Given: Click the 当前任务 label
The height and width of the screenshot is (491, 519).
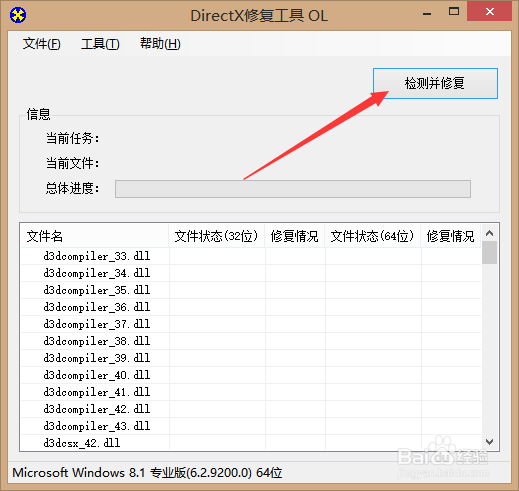Looking at the screenshot, I should coord(72,138).
